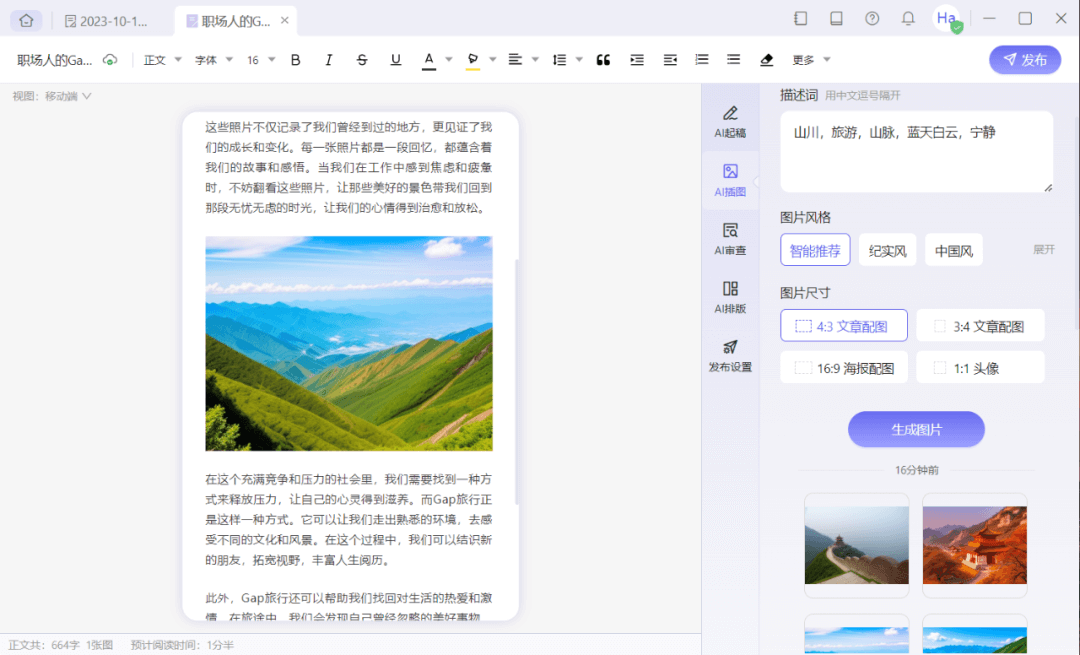This screenshot has height=655, width=1080.
Task: Select the AI审查 sidebar tool
Action: 731,239
